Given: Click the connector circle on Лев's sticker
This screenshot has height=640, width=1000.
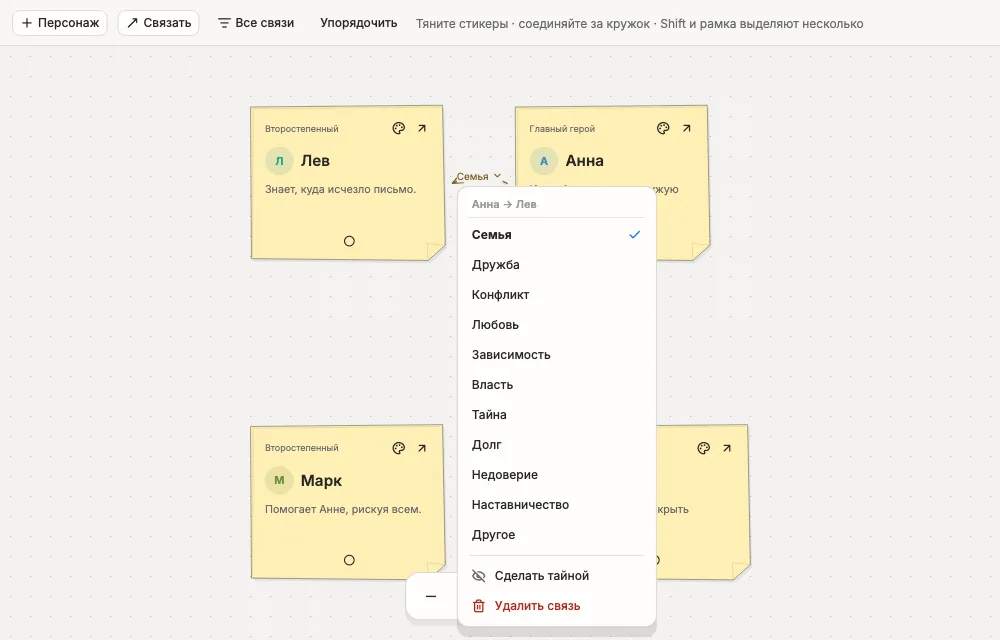Looking at the screenshot, I should (349, 241).
